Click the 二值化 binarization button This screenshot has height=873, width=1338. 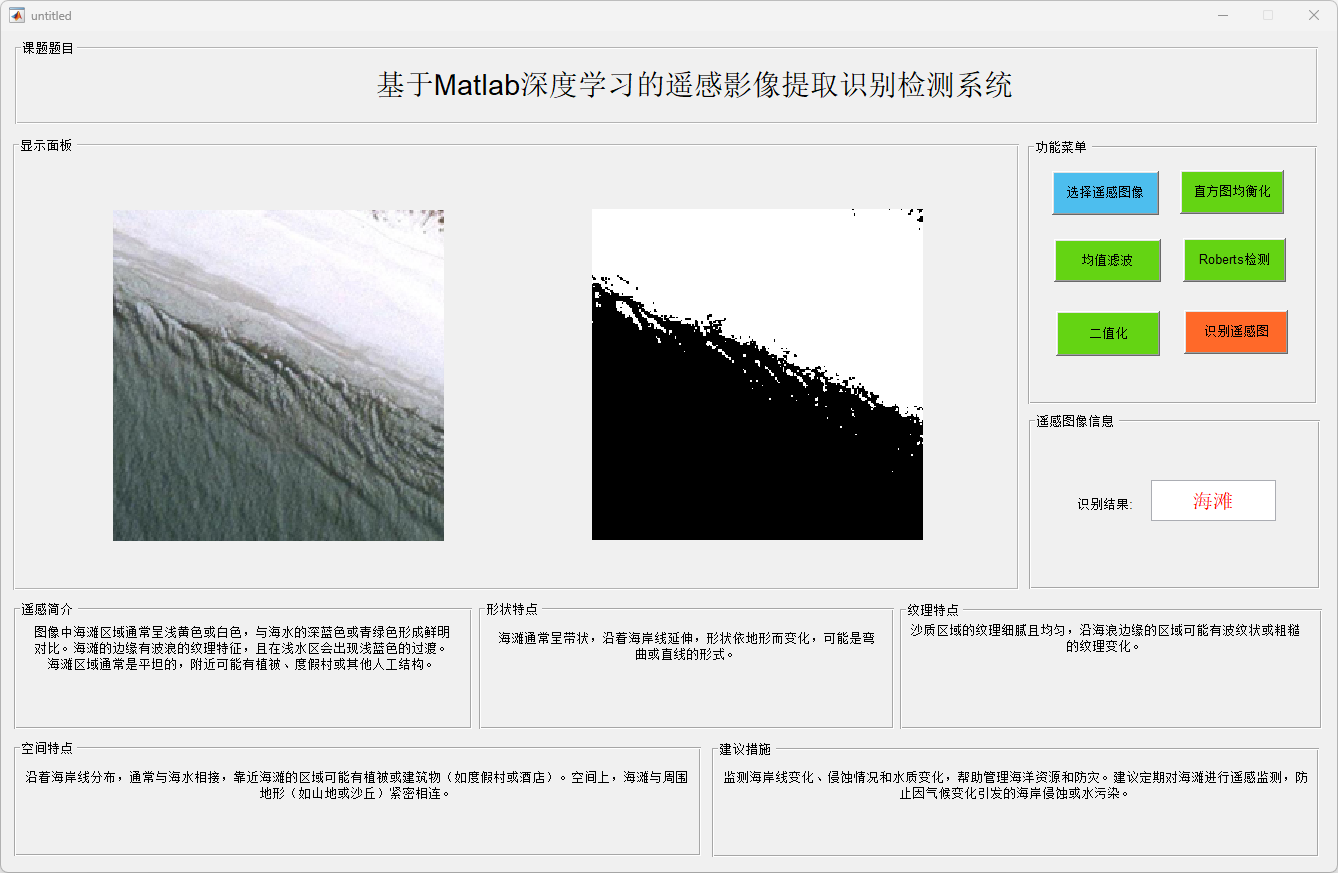[1108, 334]
